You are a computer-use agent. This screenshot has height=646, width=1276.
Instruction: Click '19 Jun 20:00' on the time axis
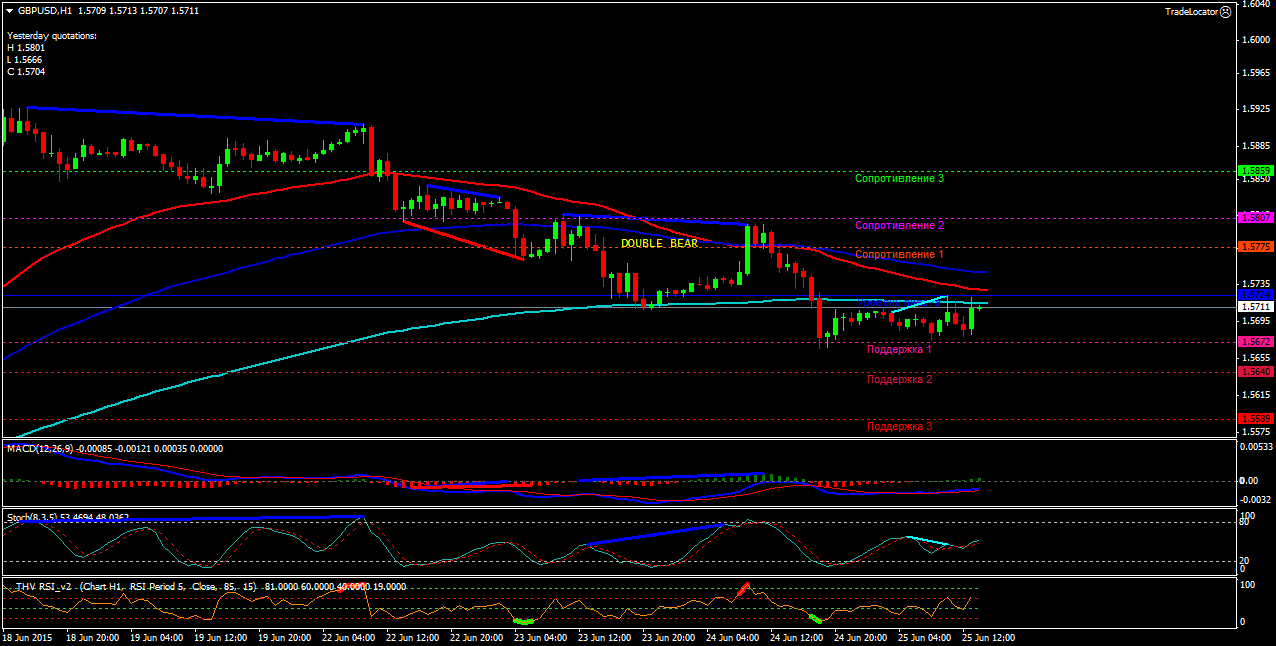pyautogui.click(x=285, y=637)
